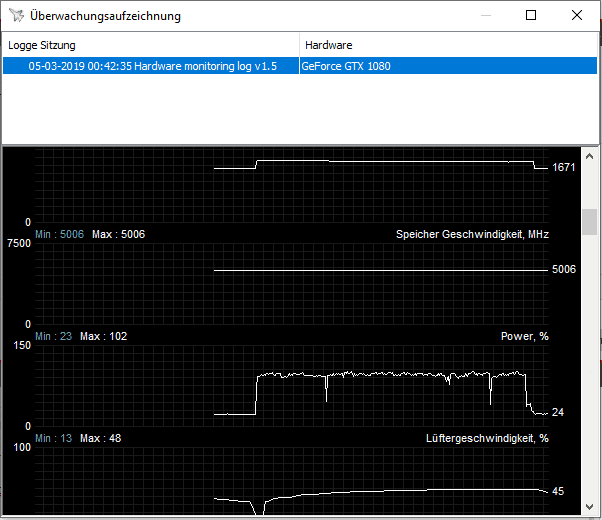The height and width of the screenshot is (520, 602).
Task: Maximize the Überwachungsaufzeichnung window
Action: (x=531, y=15)
